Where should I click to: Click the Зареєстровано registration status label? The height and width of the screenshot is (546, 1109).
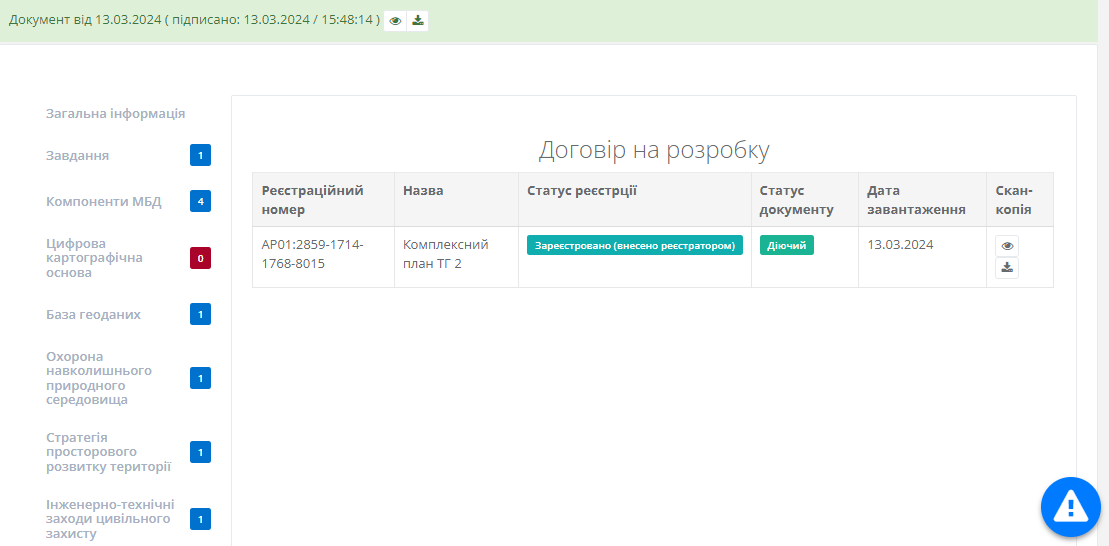pyautogui.click(x=634, y=246)
